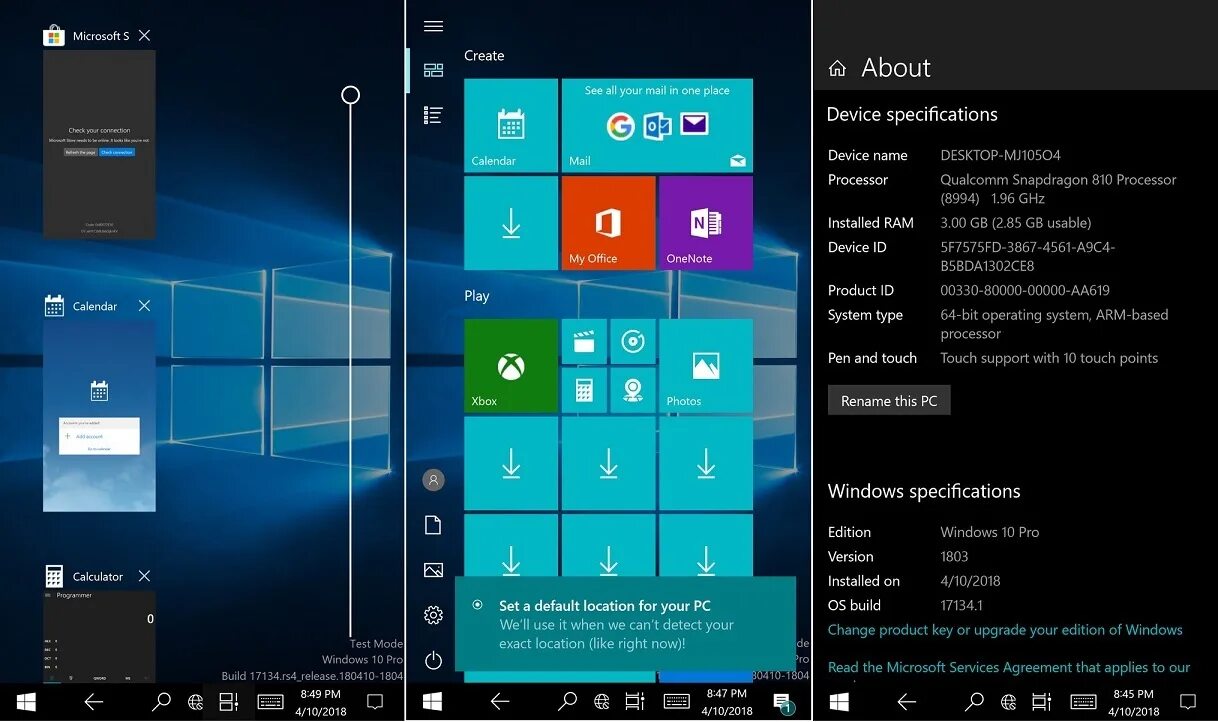Select the Edition value Windows 10 Pro
The width and height of the screenshot is (1218, 722).
point(989,532)
